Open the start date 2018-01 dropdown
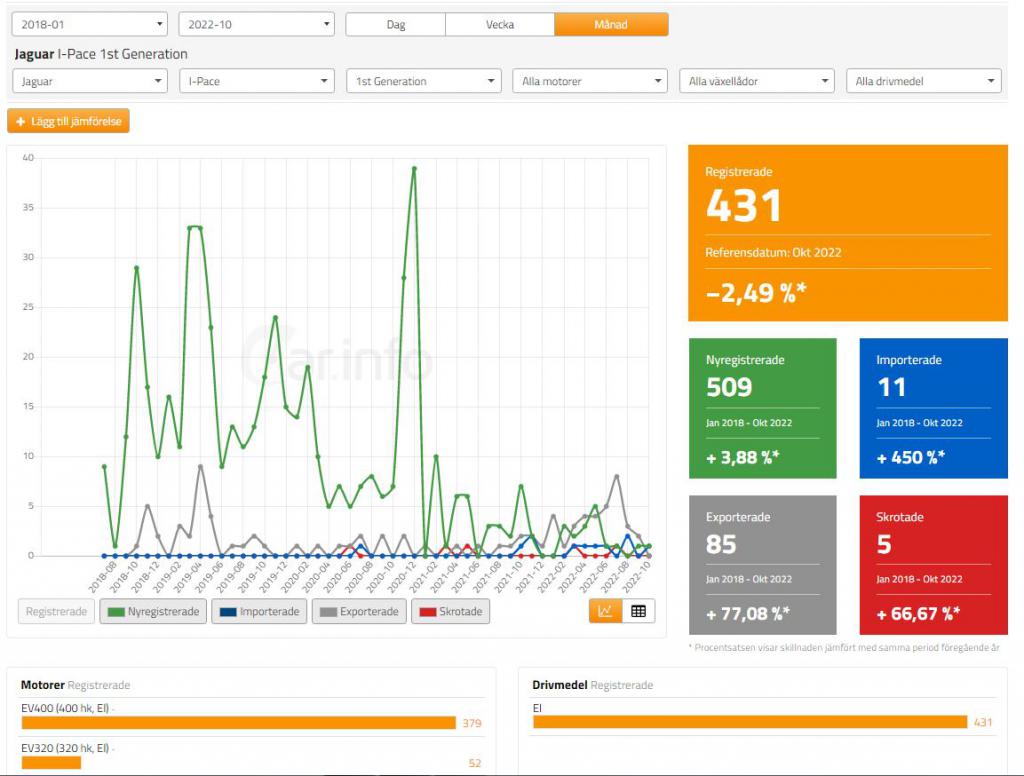Viewport: 1024px width, 776px height. click(x=89, y=25)
